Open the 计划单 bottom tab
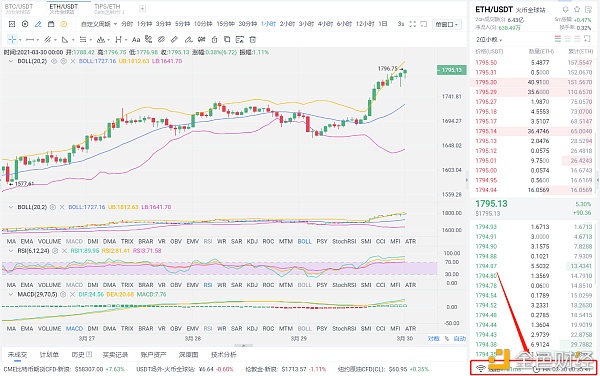 49,355
